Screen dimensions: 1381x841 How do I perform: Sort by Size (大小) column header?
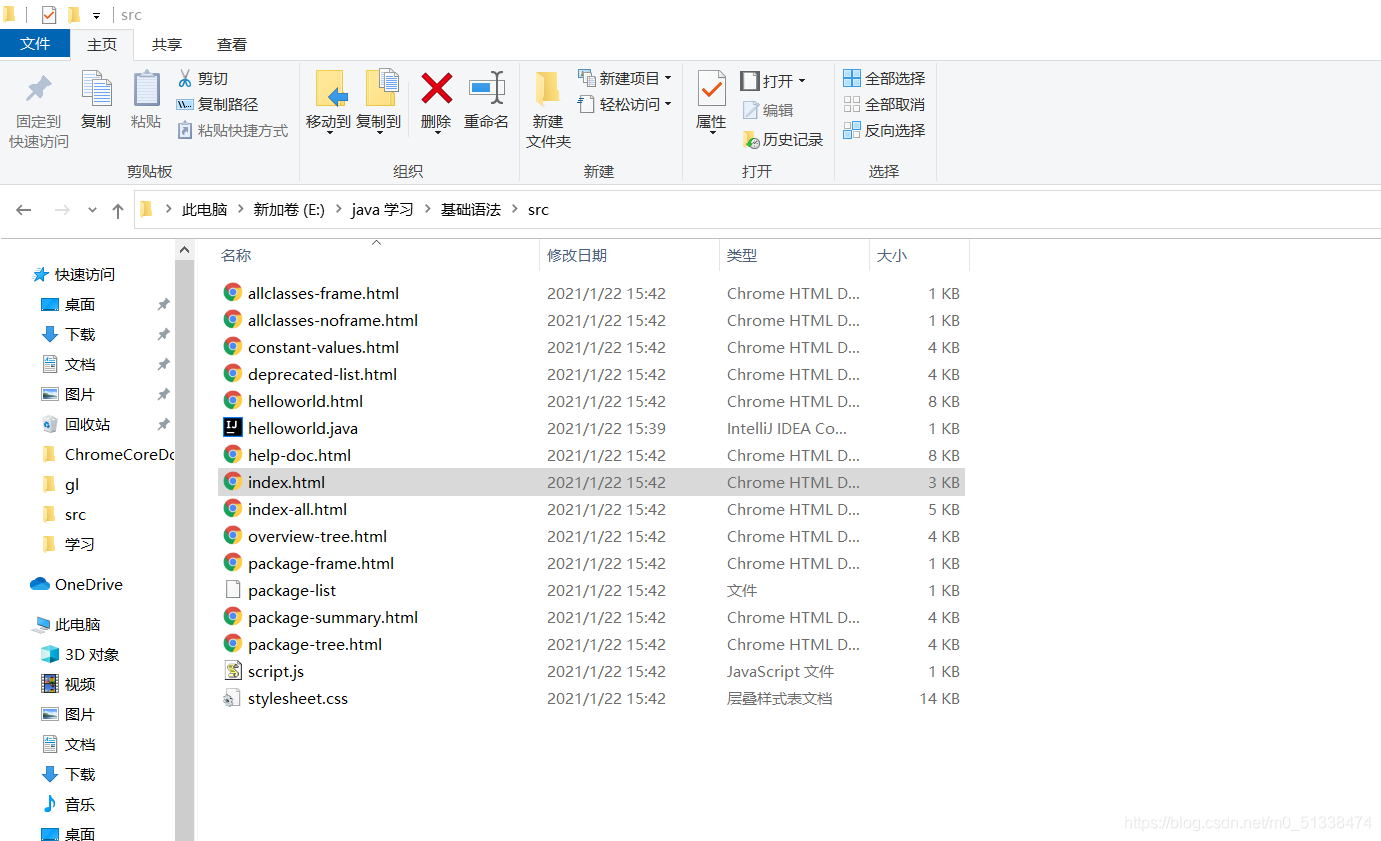tap(892, 255)
